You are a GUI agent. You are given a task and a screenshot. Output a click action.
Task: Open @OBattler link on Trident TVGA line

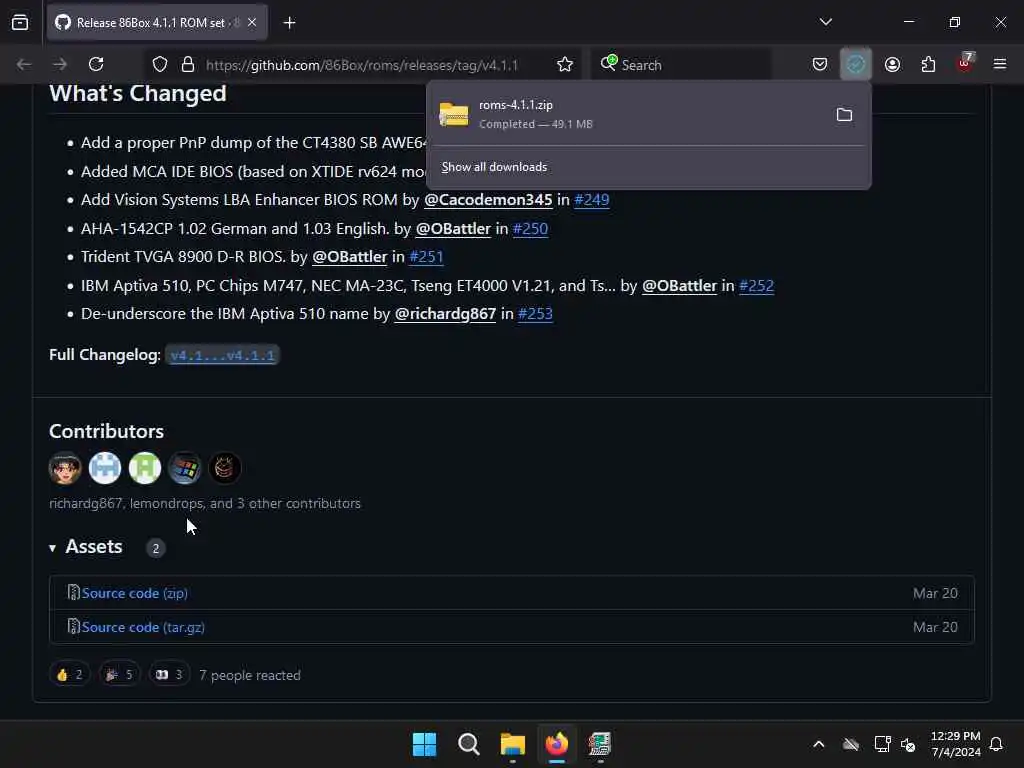[349, 257]
